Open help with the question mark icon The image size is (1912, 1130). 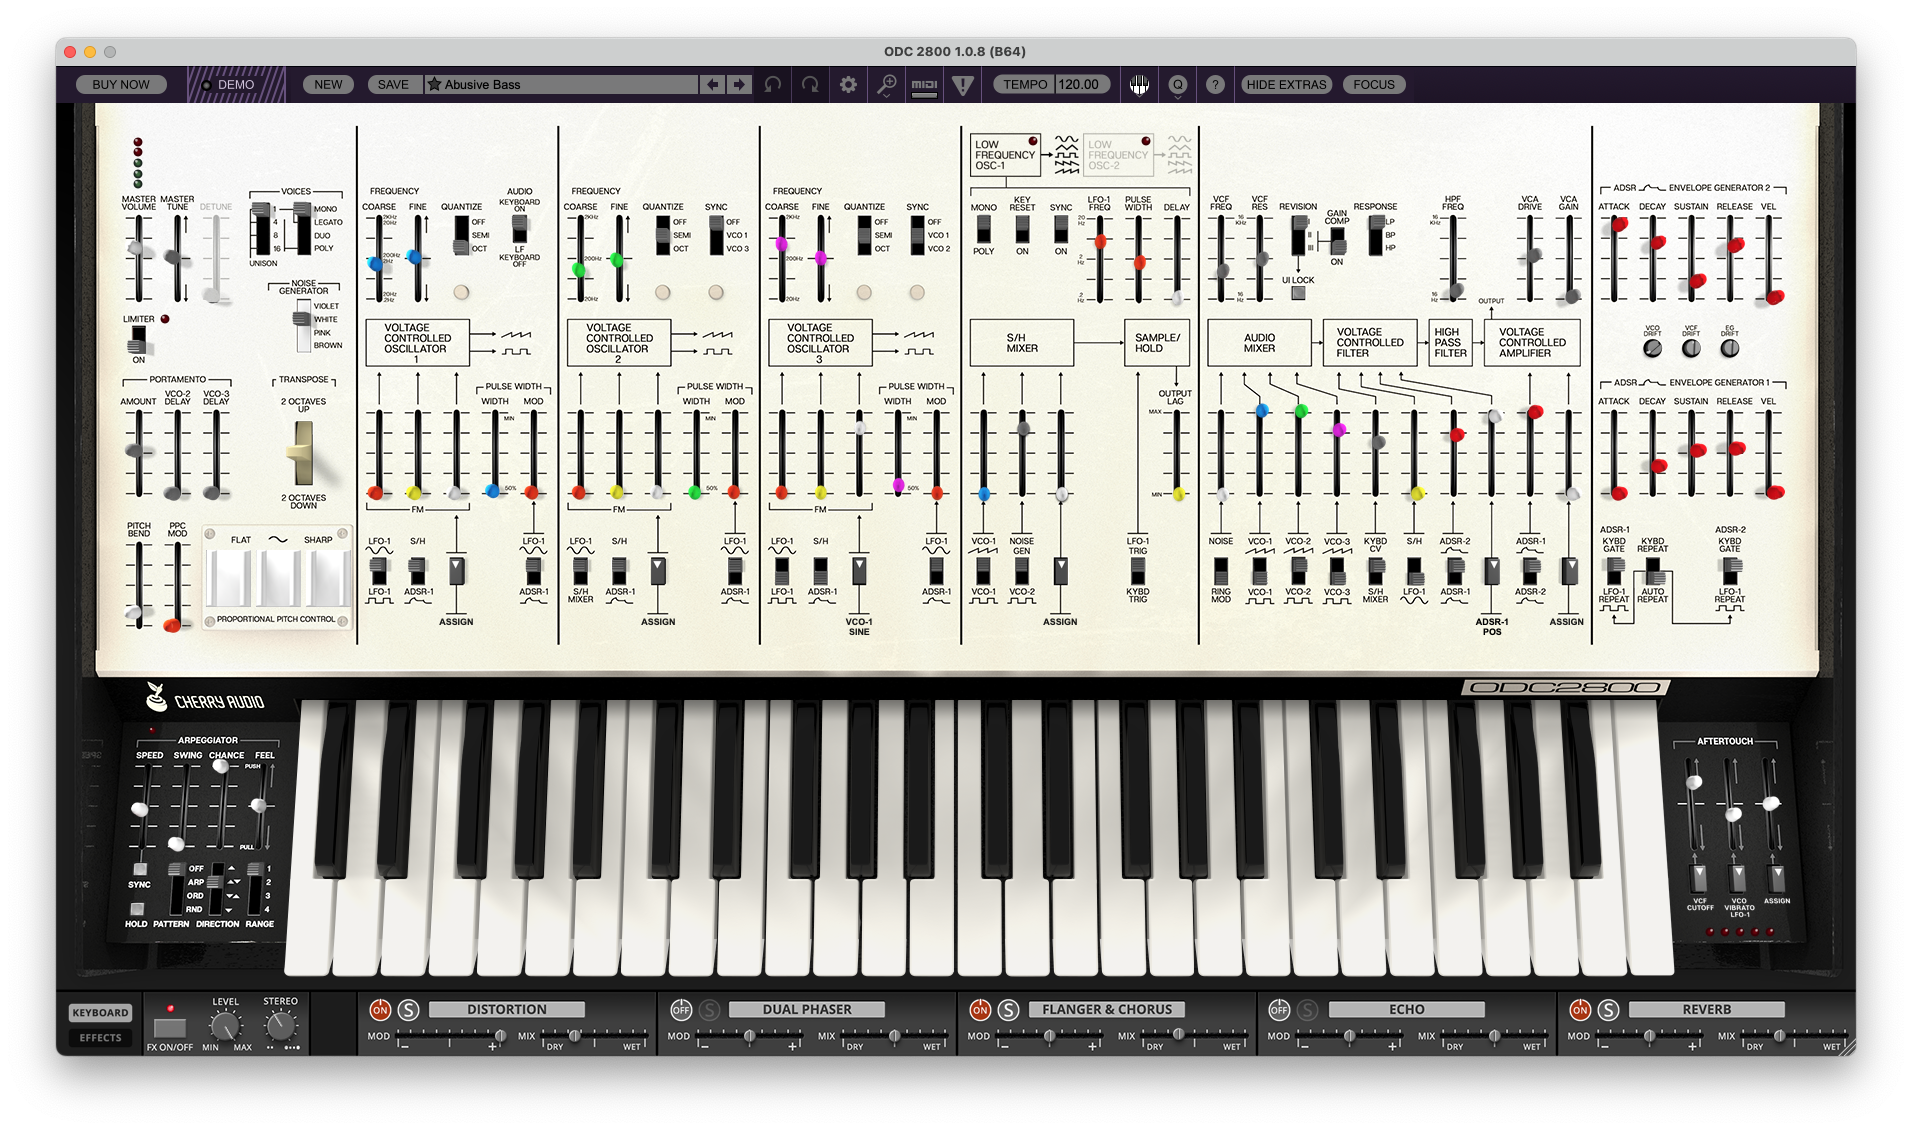1215,85
